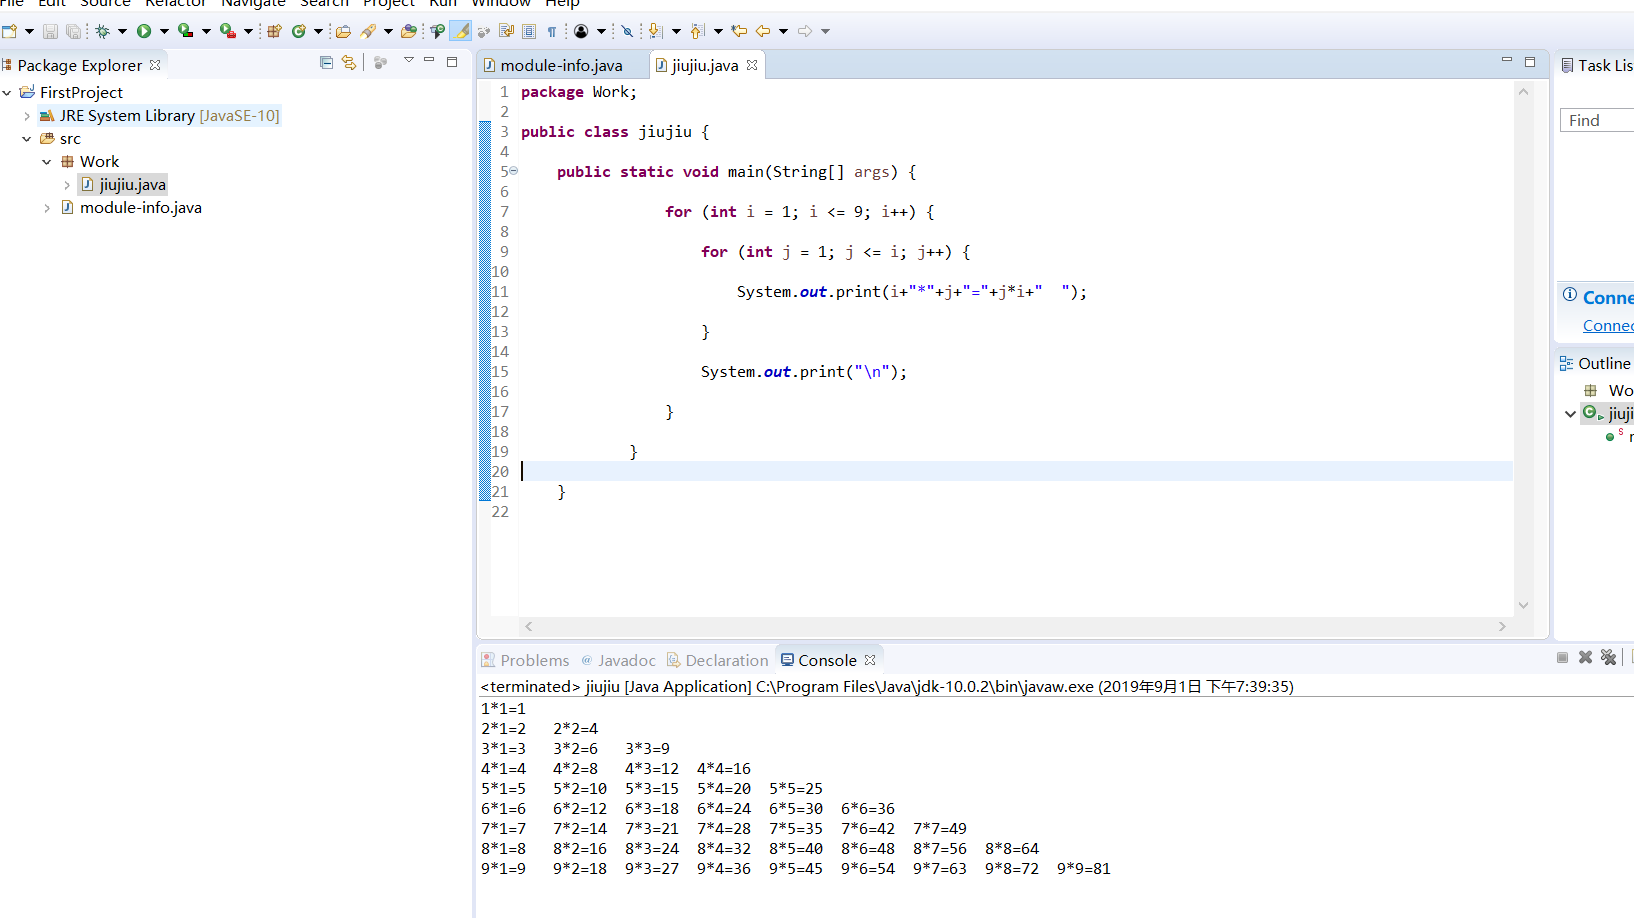Click the Save icon in toolbar
Screen dimensions: 1634x918
50,31
